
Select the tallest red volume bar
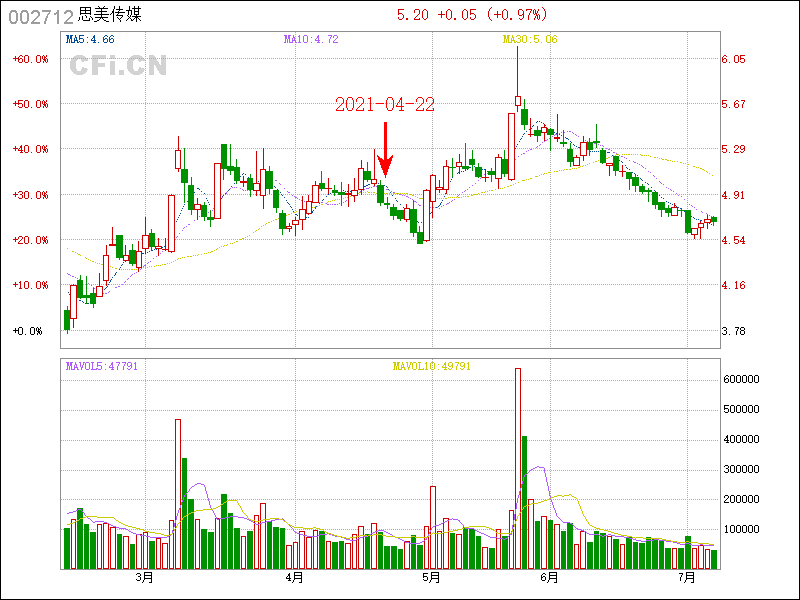tap(517, 468)
